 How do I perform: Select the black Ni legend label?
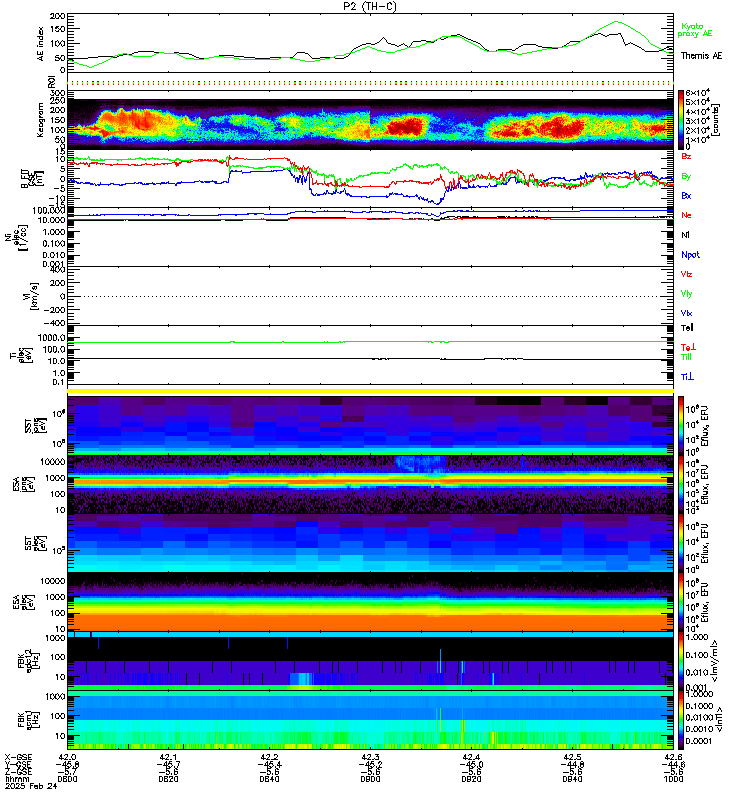pyautogui.click(x=685, y=235)
